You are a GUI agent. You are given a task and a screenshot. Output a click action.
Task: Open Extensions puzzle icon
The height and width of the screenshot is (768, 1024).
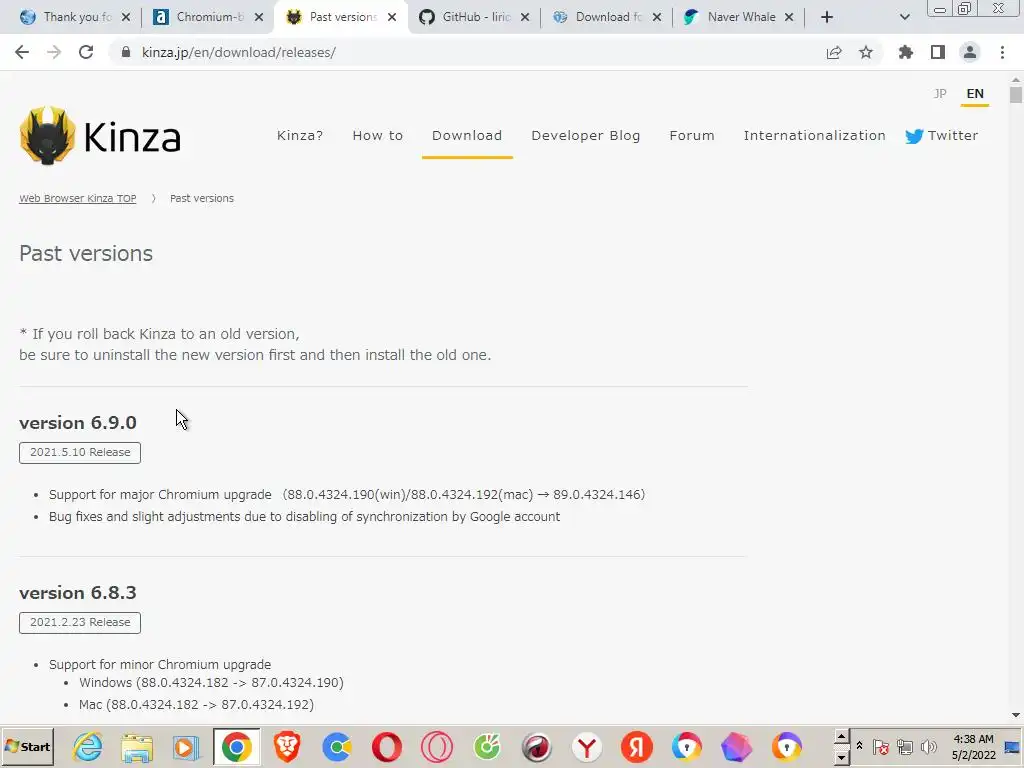[906, 52]
